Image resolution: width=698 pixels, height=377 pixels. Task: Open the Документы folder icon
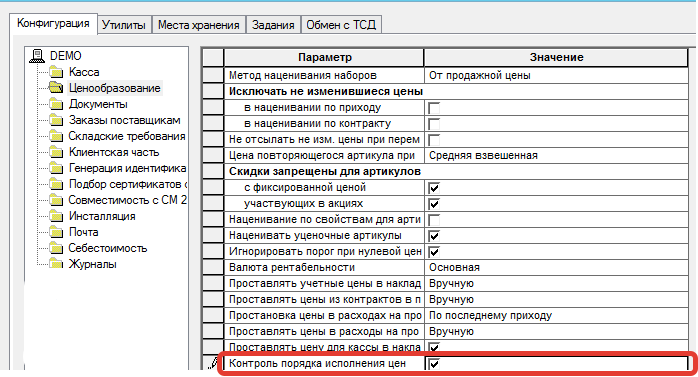[x=56, y=104]
